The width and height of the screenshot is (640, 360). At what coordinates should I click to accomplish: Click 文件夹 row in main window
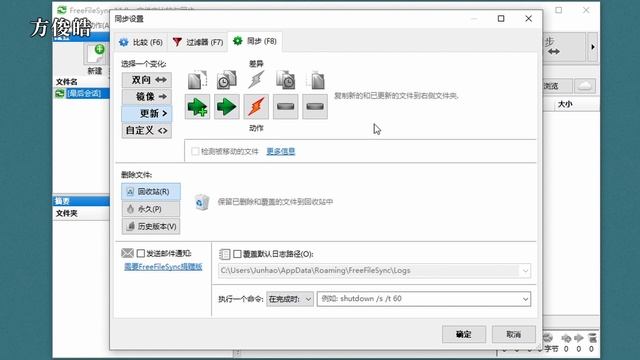(67, 213)
